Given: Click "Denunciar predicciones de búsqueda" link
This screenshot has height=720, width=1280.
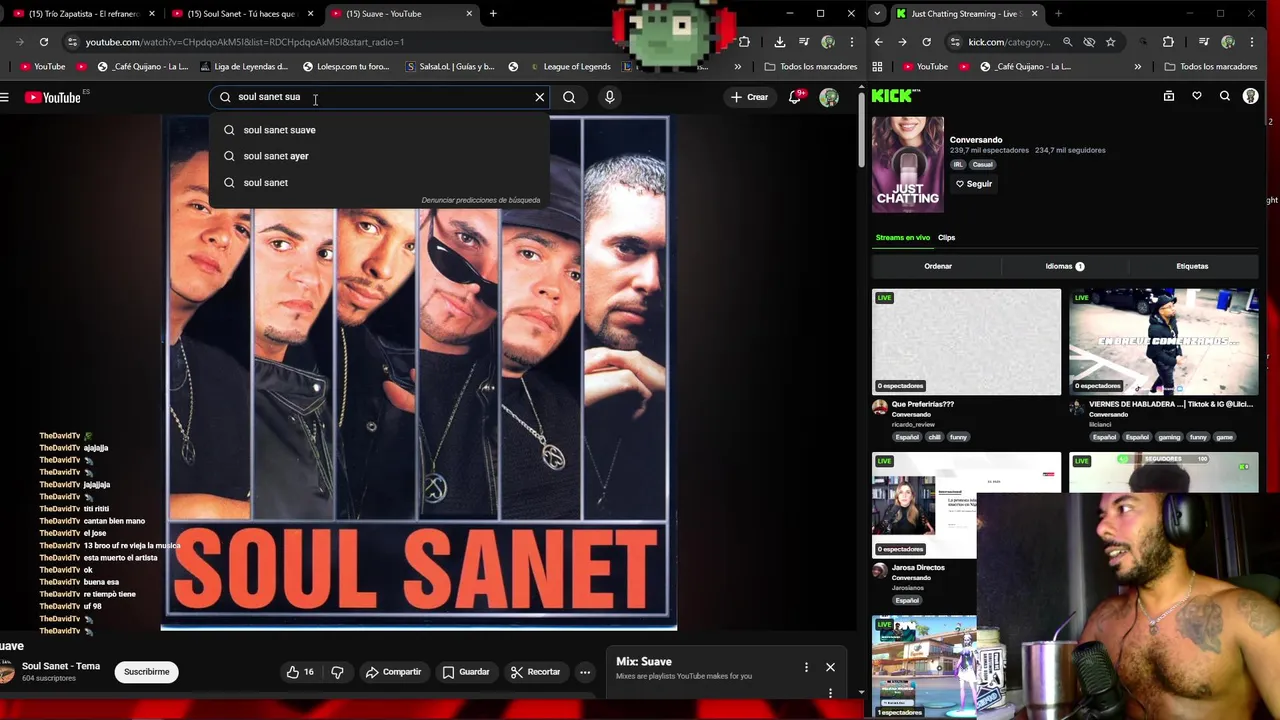Looking at the screenshot, I should [x=481, y=200].
